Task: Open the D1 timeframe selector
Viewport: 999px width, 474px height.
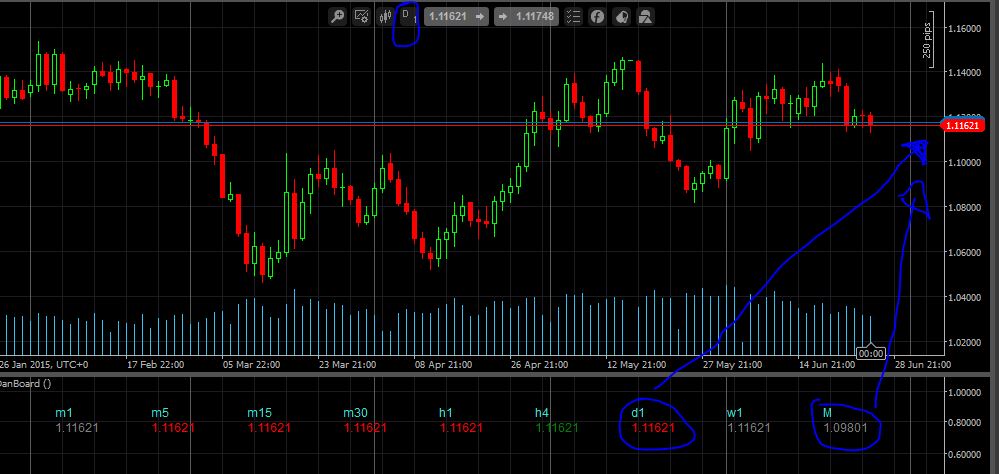Action: point(407,16)
